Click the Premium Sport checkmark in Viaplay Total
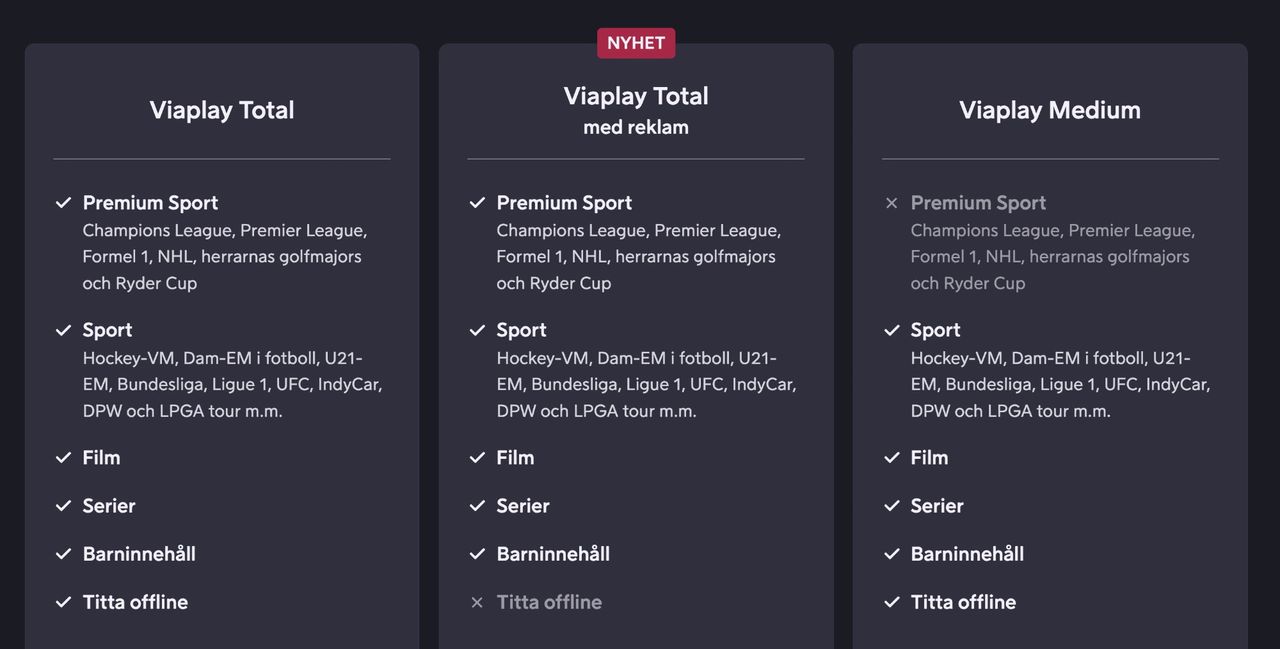Screen dimensions: 1280x649 pos(64,203)
